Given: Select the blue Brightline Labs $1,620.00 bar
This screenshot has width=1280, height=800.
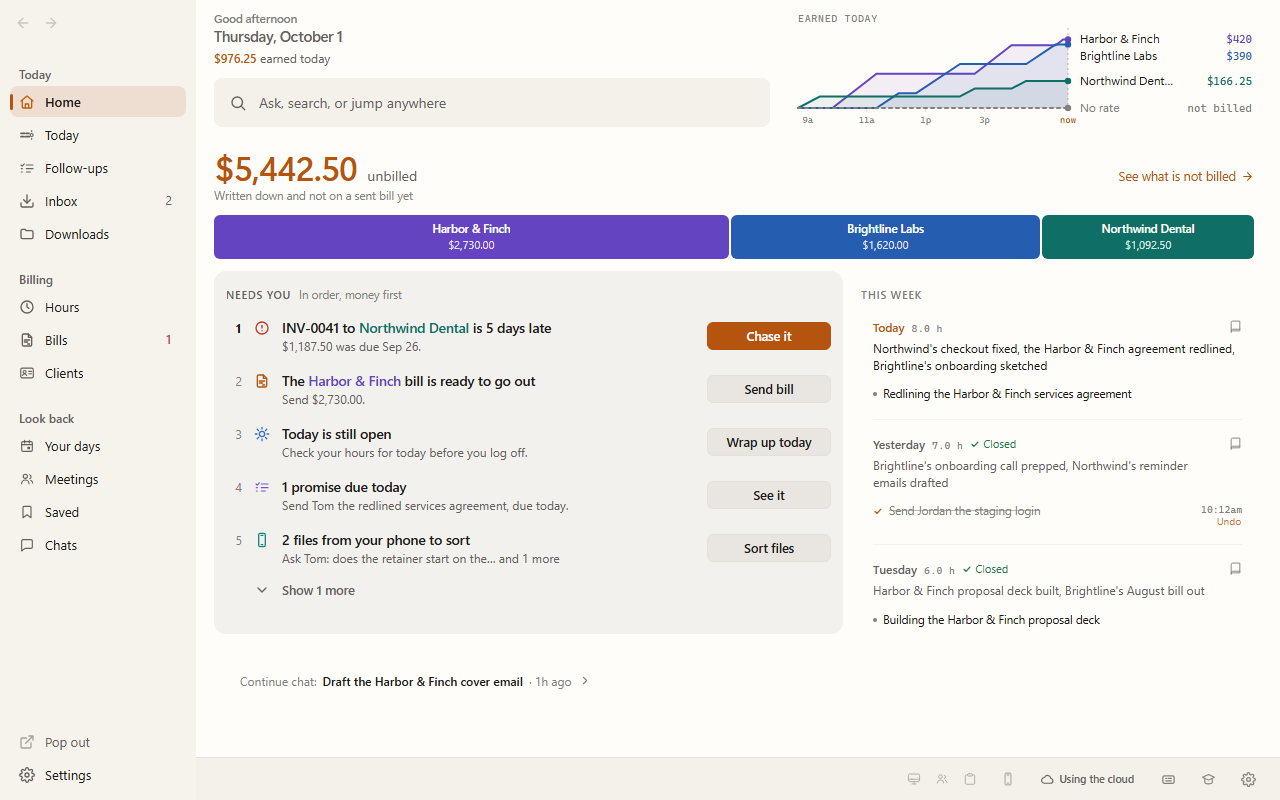Looking at the screenshot, I should 885,236.
